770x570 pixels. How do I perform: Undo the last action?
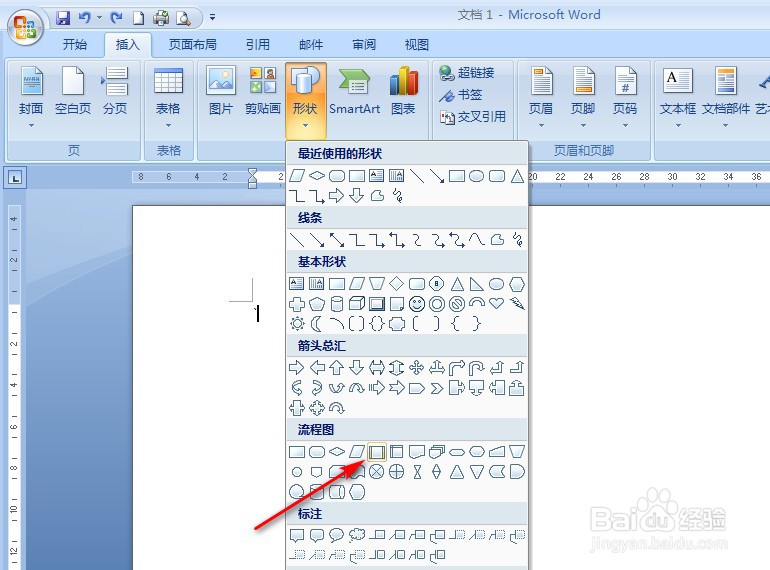click(x=85, y=18)
